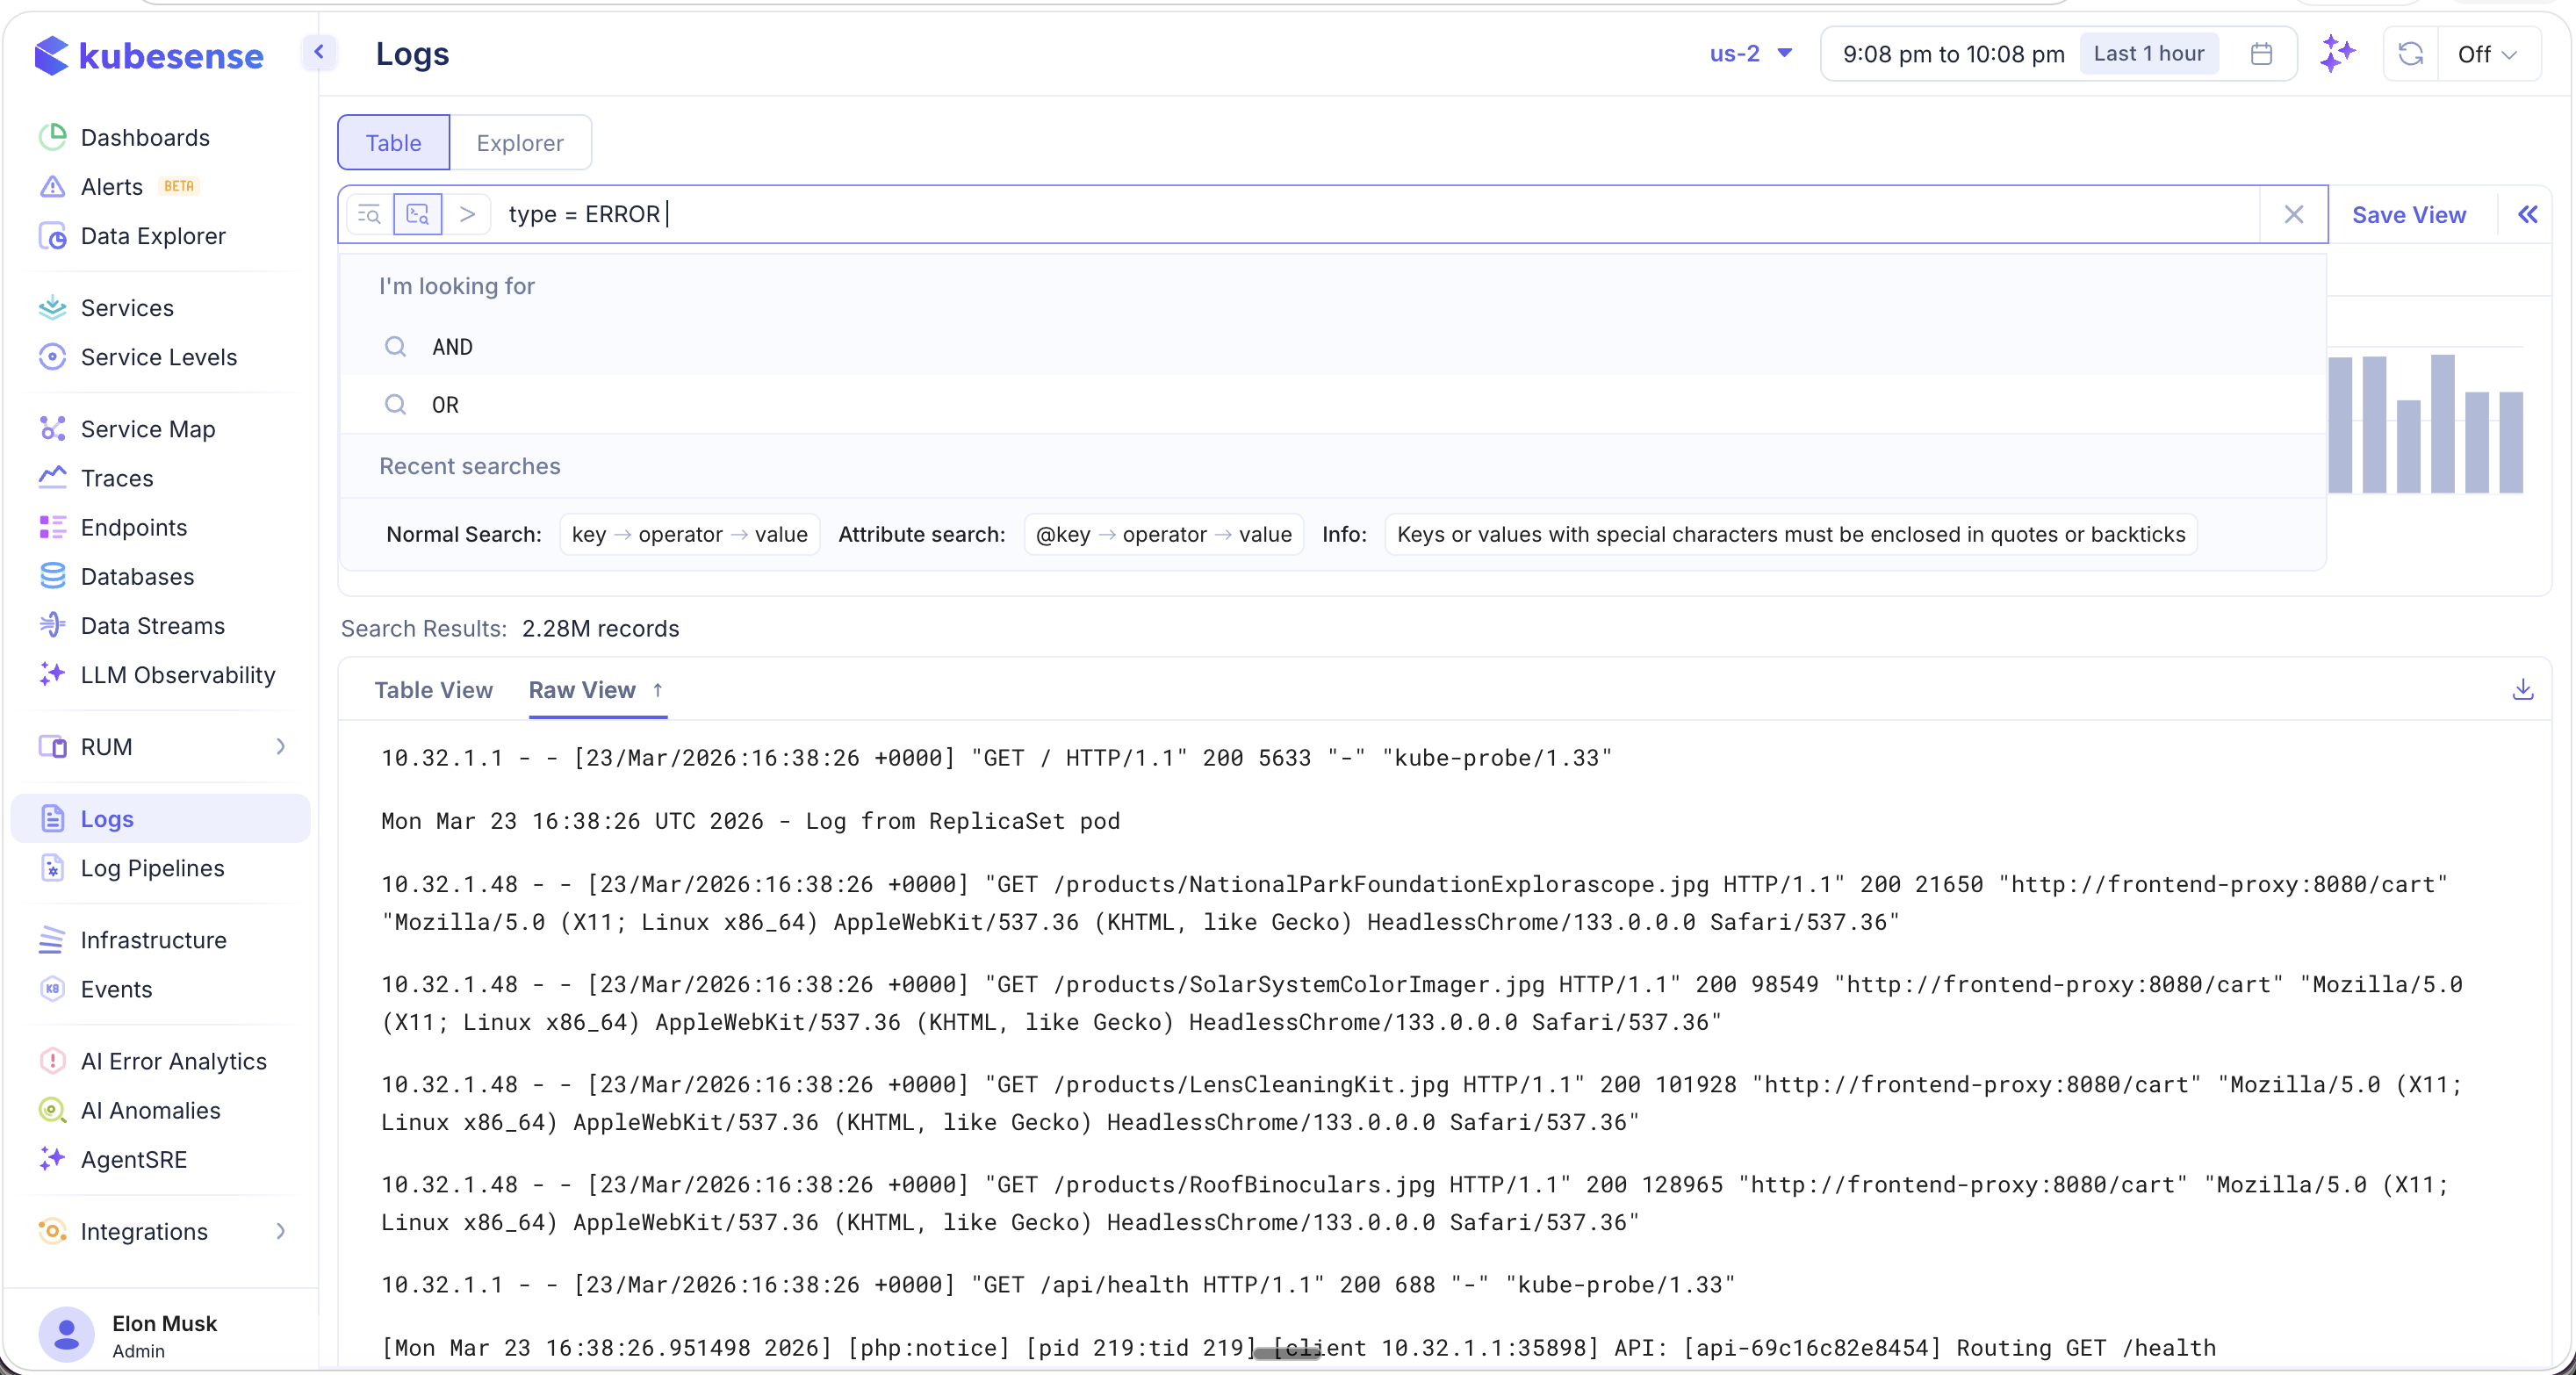2576x1375 pixels.
Task: Open AI Error Analytics in sidebar
Action: [x=173, y=1061]
